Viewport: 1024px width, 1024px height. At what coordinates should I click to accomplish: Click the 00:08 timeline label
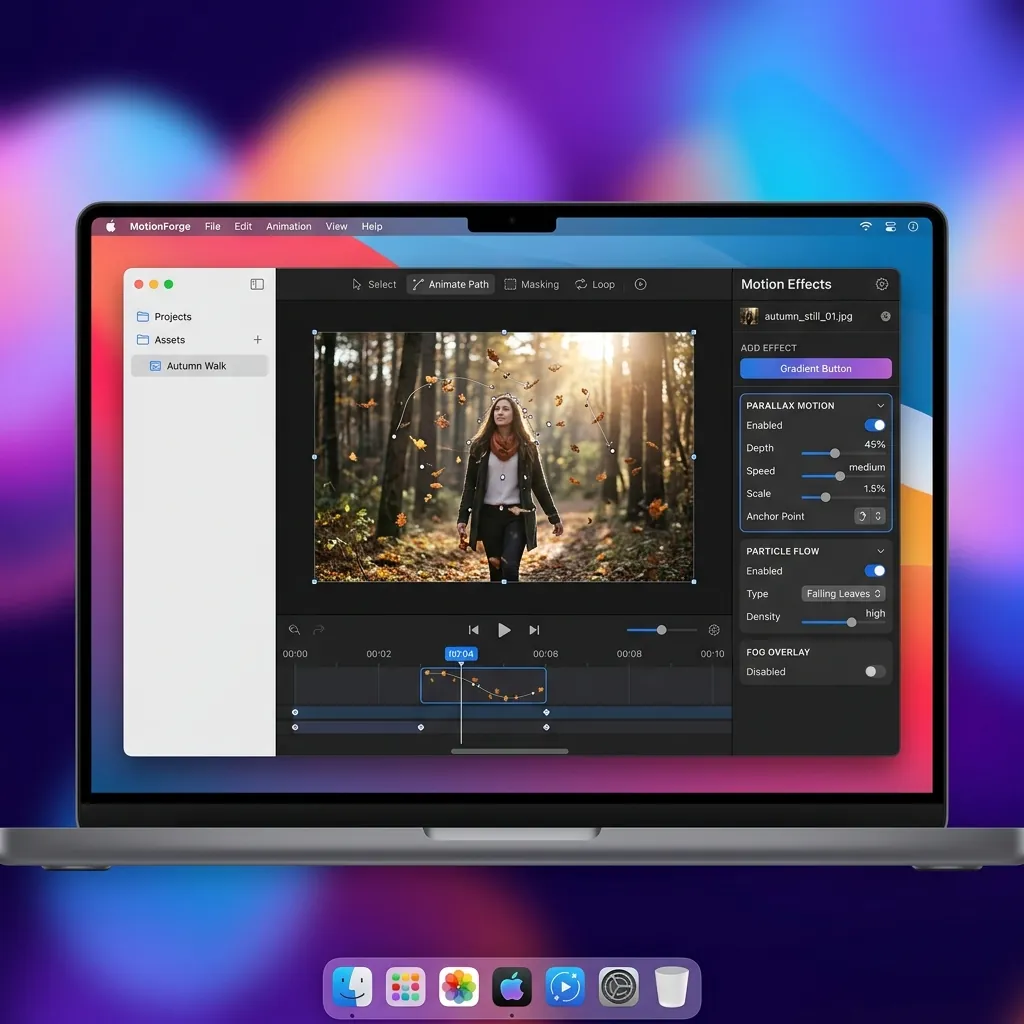629,654
